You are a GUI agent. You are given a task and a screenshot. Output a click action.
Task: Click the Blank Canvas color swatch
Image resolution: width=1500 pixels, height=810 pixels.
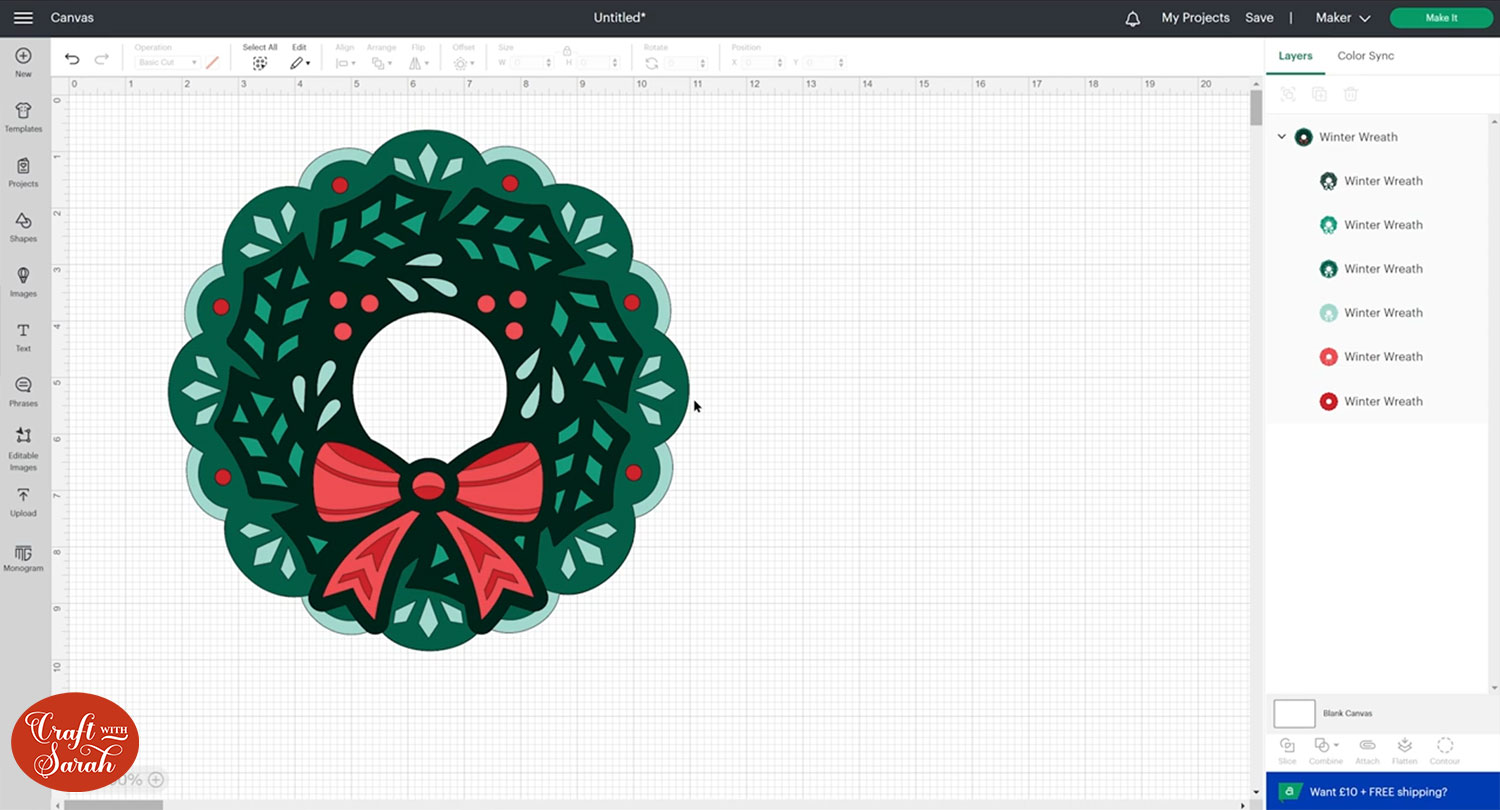pyautogui.click(x=1294, y=713)
